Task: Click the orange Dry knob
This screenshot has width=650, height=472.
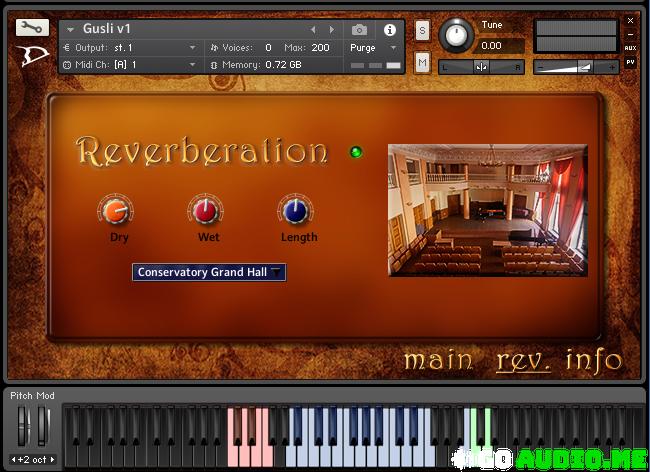Action: (x=116, y=211)
